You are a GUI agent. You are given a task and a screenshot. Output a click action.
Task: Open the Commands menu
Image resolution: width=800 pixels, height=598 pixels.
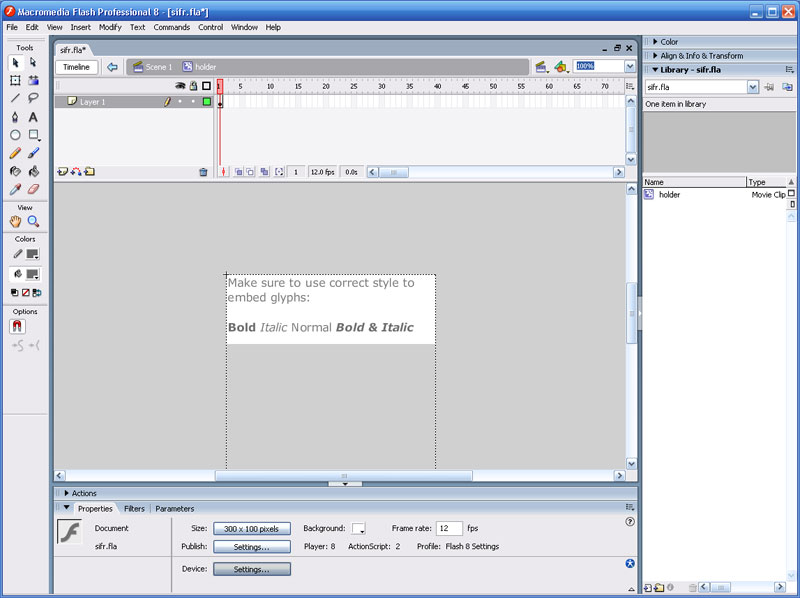pyautogui.click(x=171, y=27)
